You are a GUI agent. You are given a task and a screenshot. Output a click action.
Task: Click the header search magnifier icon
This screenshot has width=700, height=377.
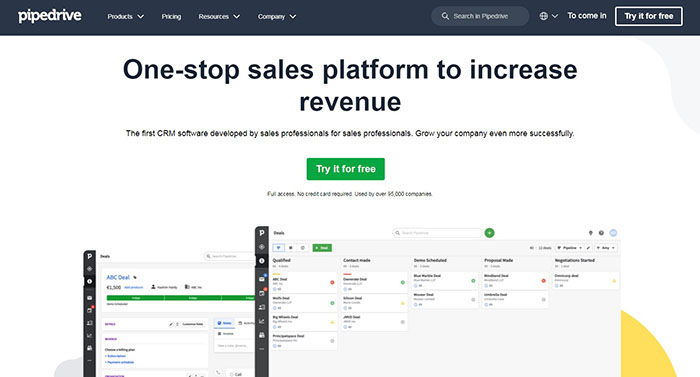click(x=445, y=16)
